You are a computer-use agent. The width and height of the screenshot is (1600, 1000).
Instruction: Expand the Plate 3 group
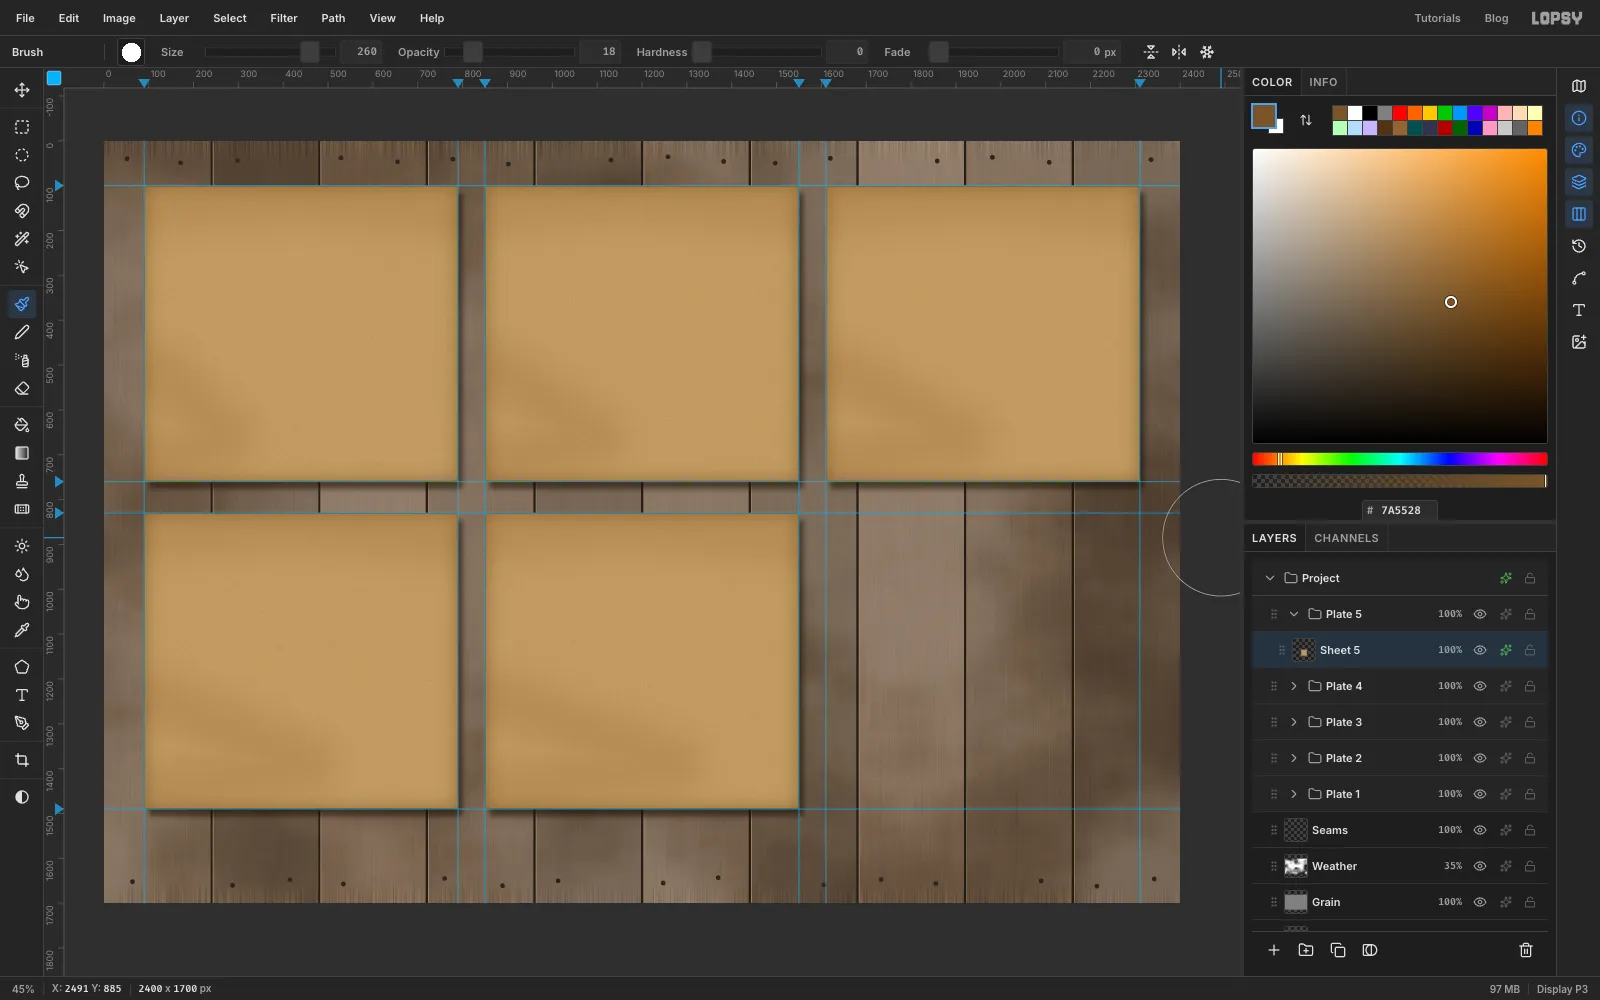[x=1294, y=722]
